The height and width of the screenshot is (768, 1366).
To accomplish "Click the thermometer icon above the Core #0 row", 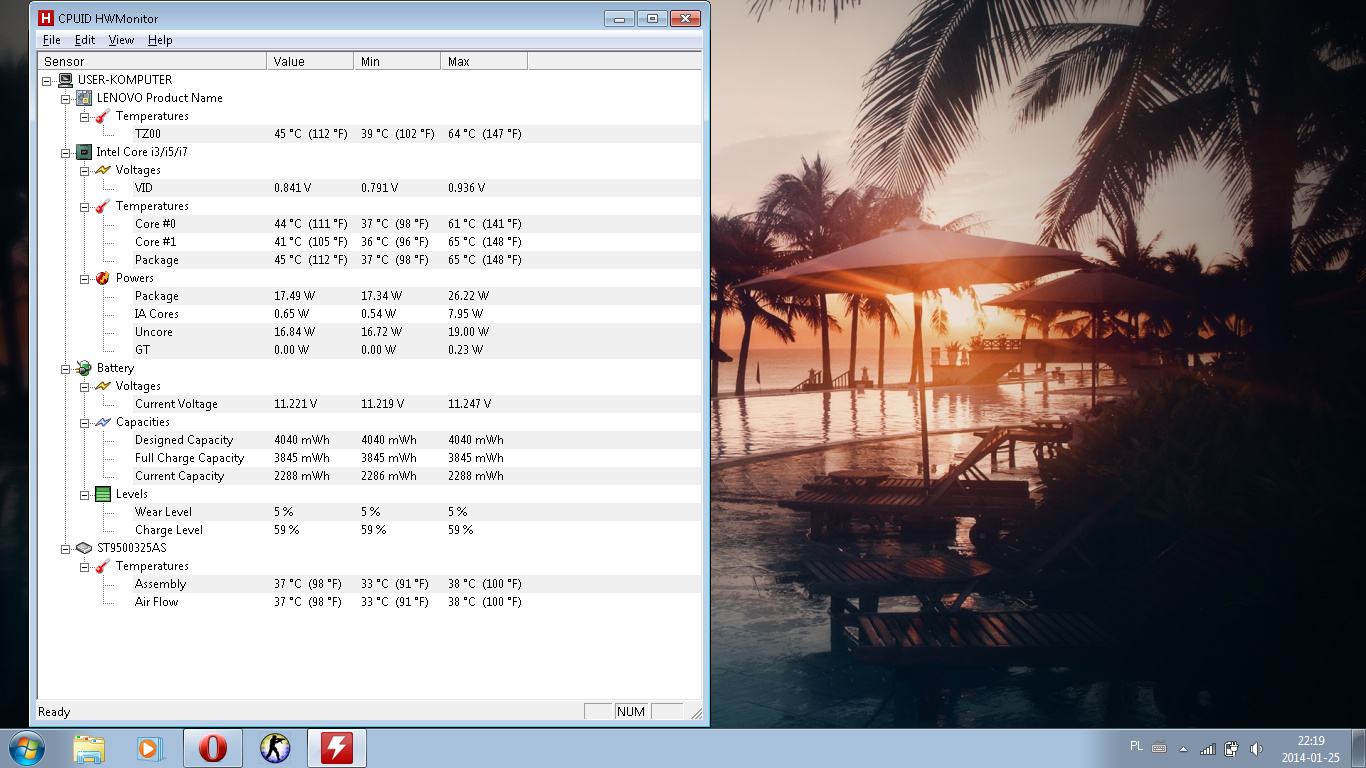I will [104, 206].
